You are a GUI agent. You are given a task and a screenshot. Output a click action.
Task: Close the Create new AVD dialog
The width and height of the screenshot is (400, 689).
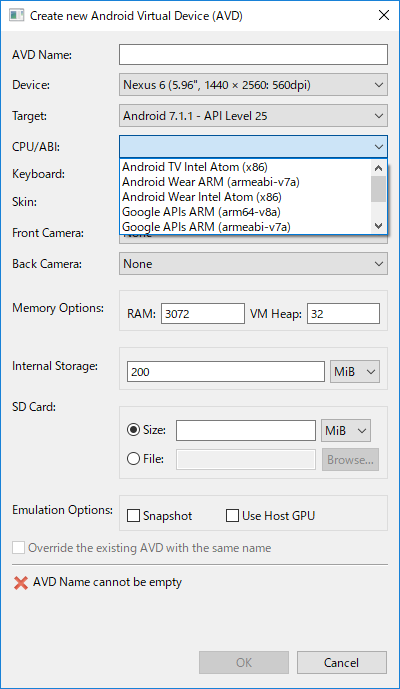tap(384, 15)
